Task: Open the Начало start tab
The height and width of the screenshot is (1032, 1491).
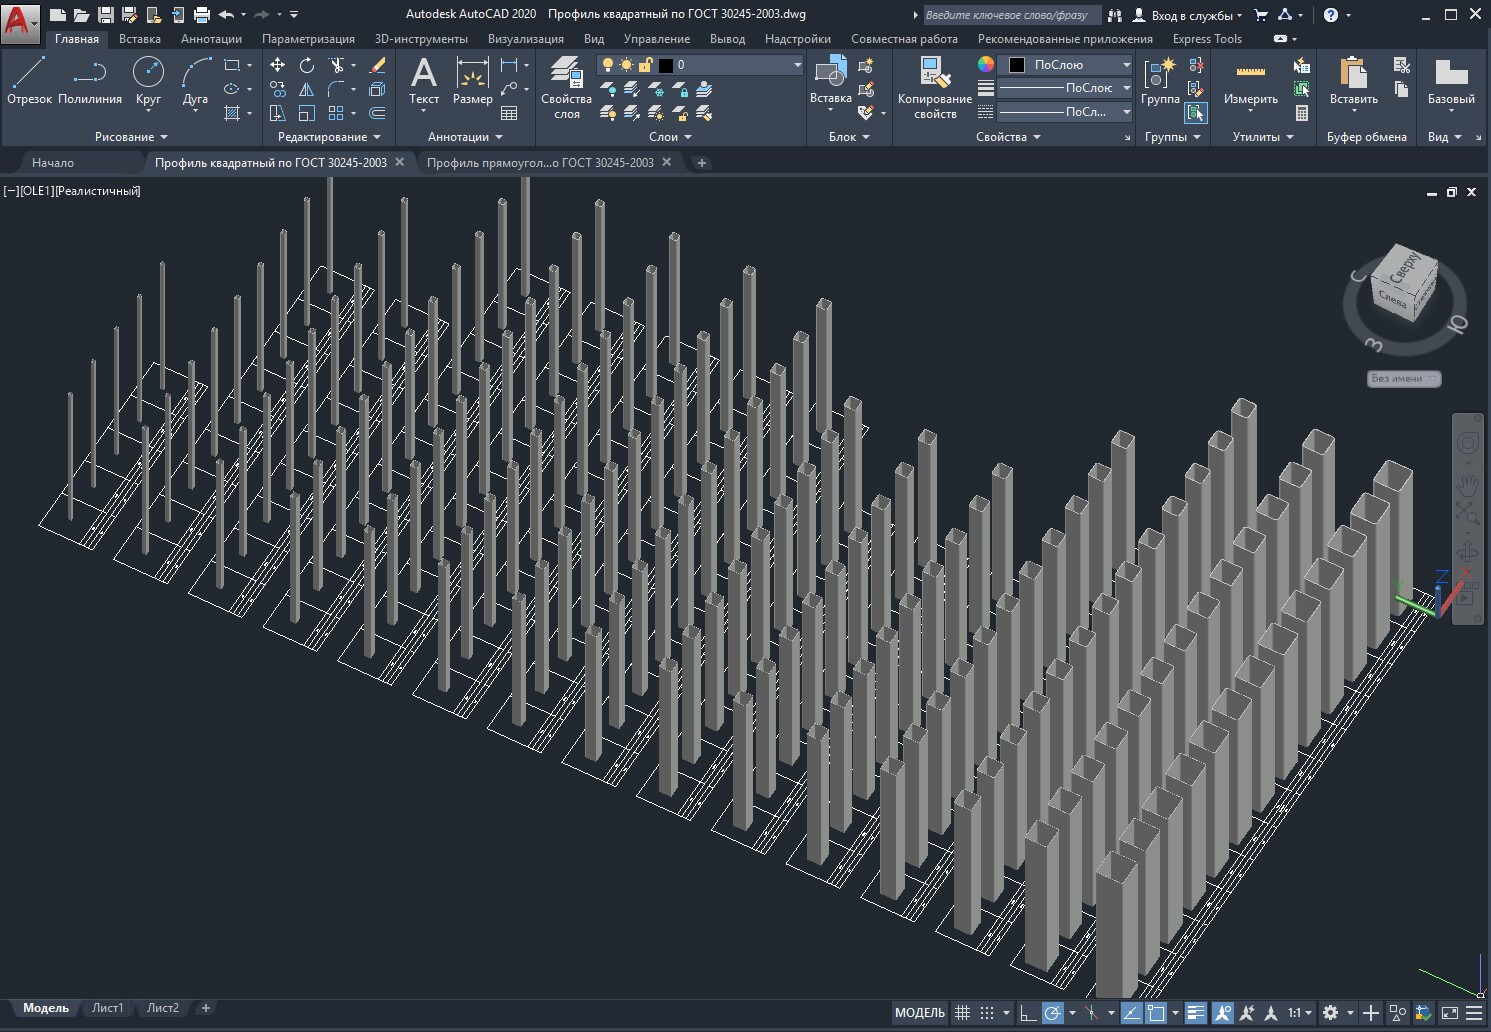Action: point(52,162)
